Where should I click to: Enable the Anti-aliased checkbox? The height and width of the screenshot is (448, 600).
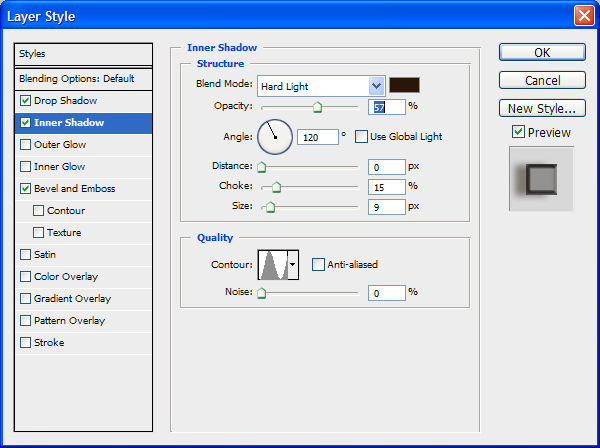tap(318, 265)
